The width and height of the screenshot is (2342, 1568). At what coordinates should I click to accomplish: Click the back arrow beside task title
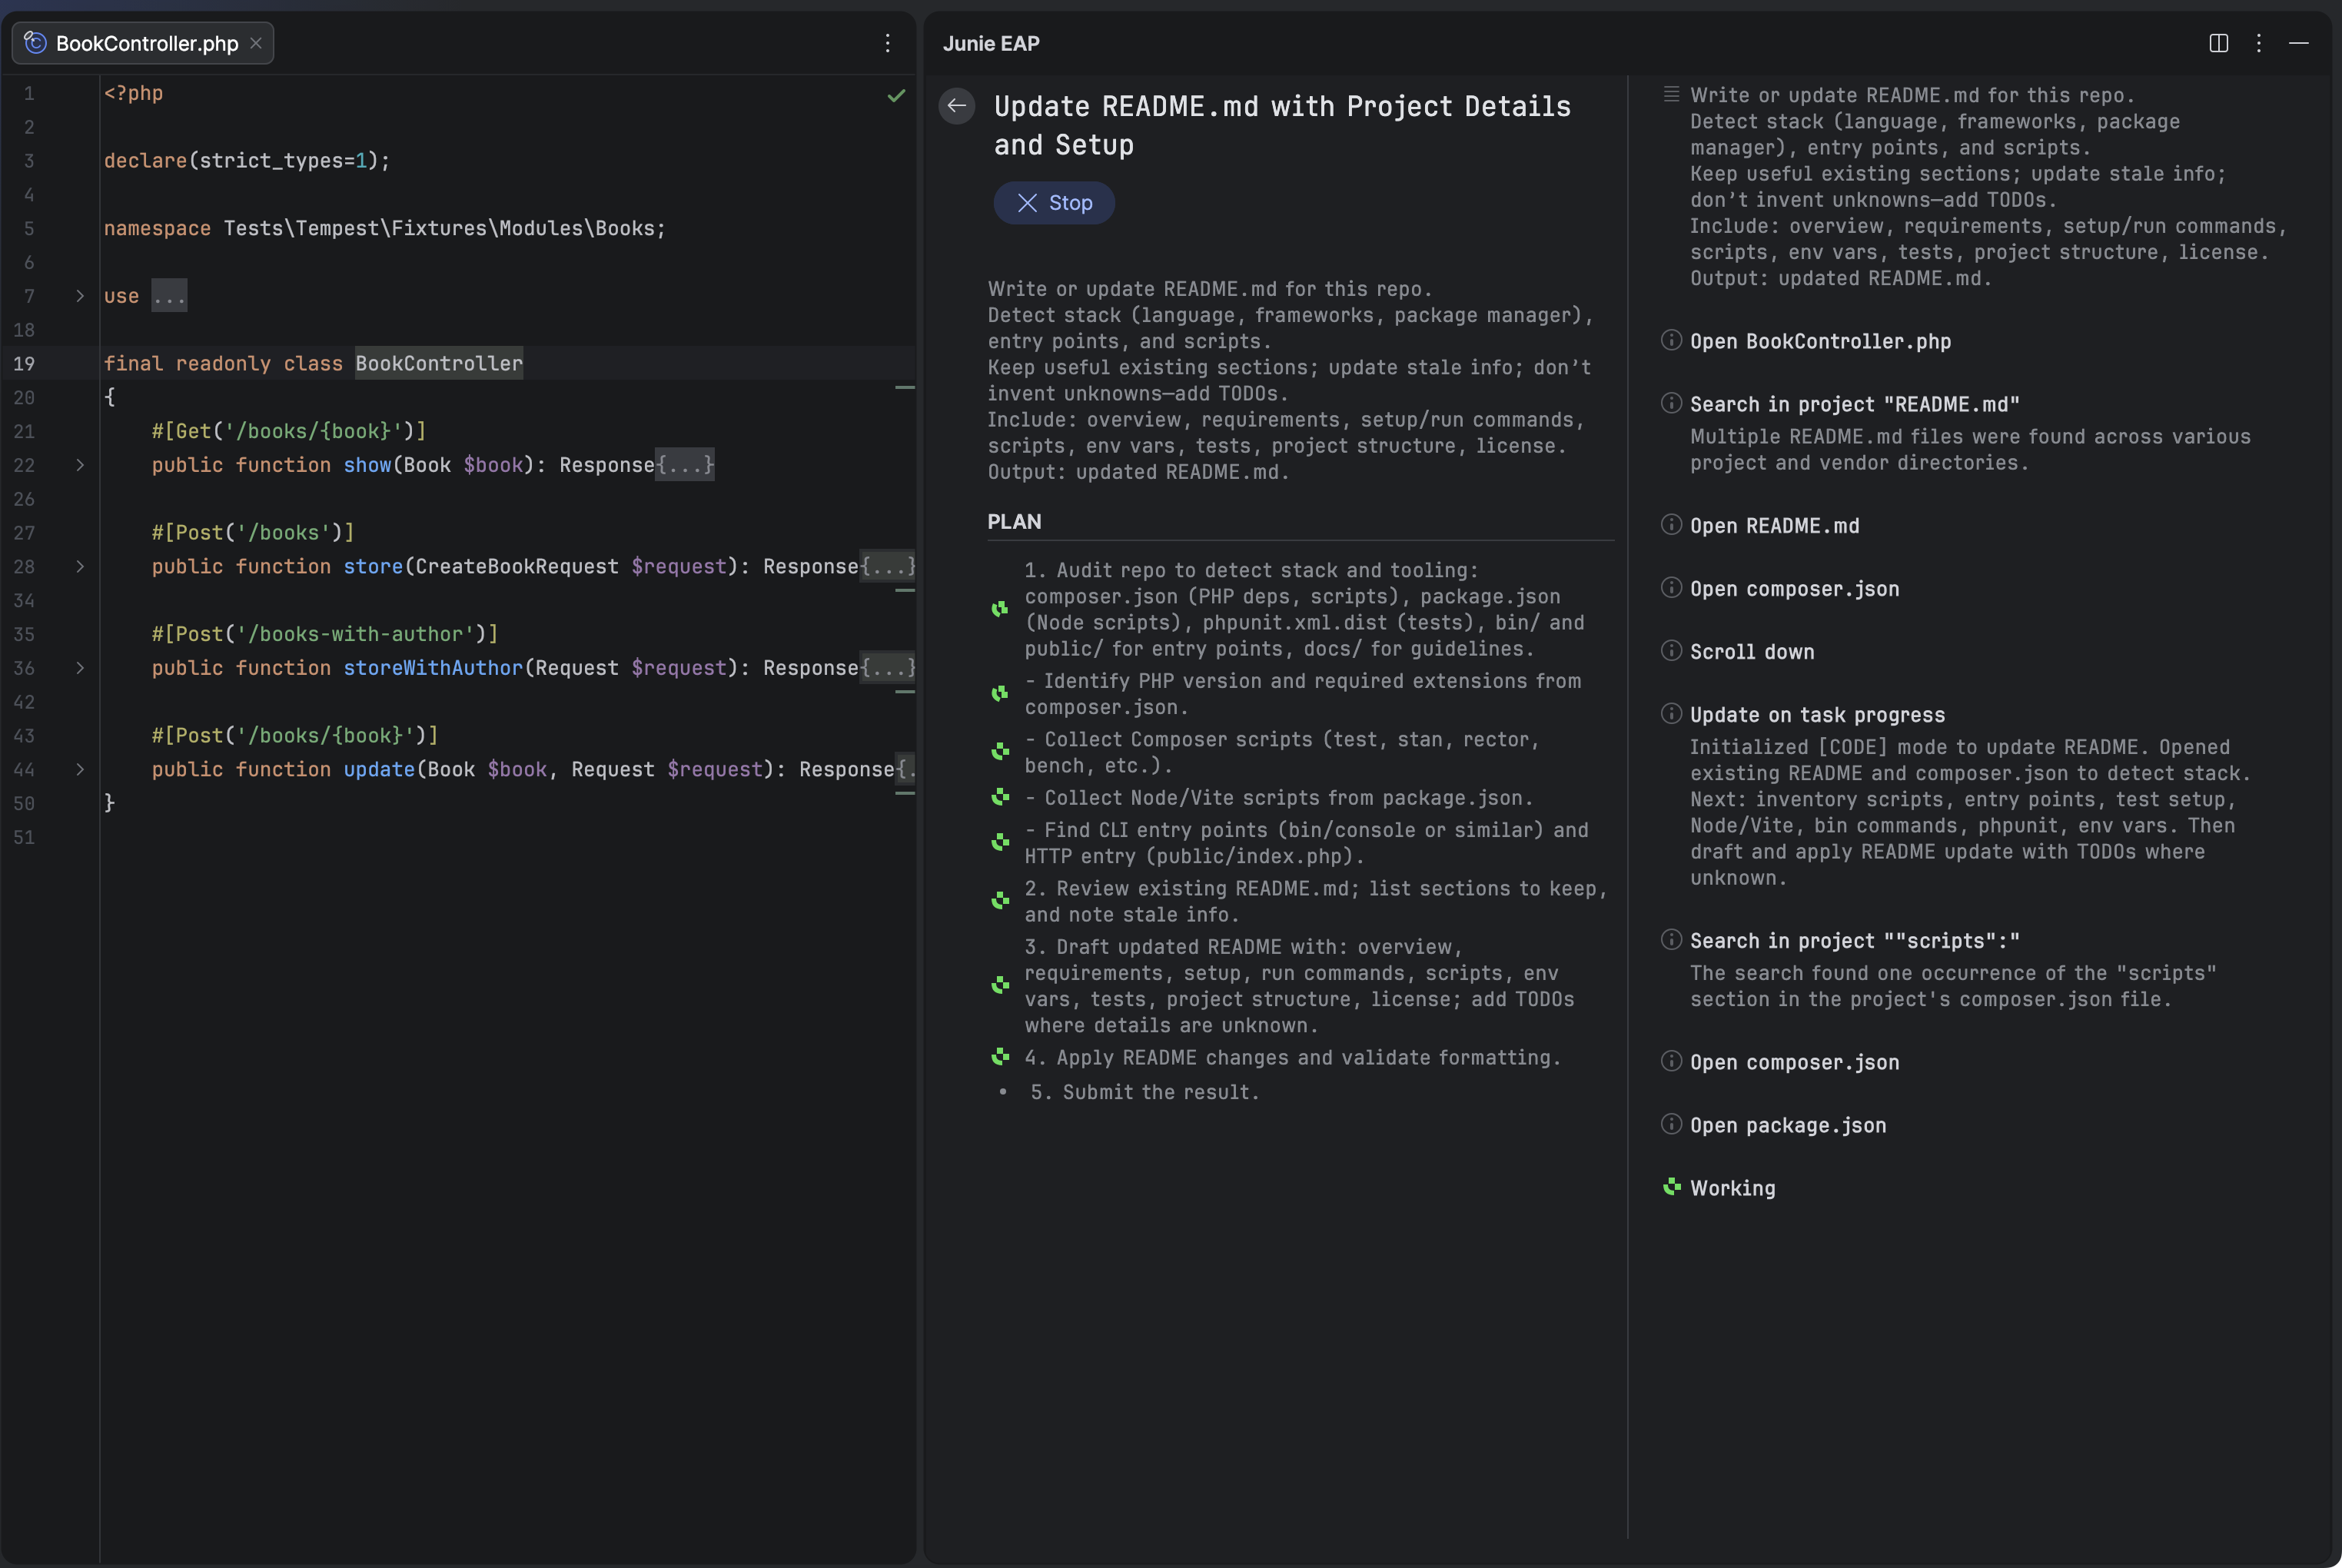tap(956, 105)
